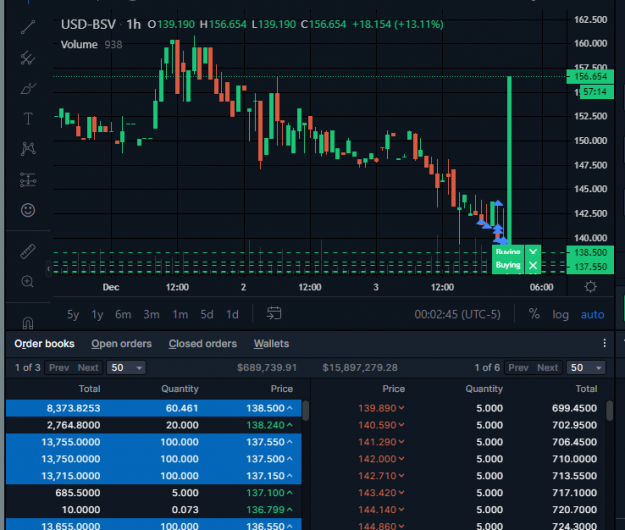Select bid row priced 138.500
The height and width of the screenshot is (530, 625).
153,408
